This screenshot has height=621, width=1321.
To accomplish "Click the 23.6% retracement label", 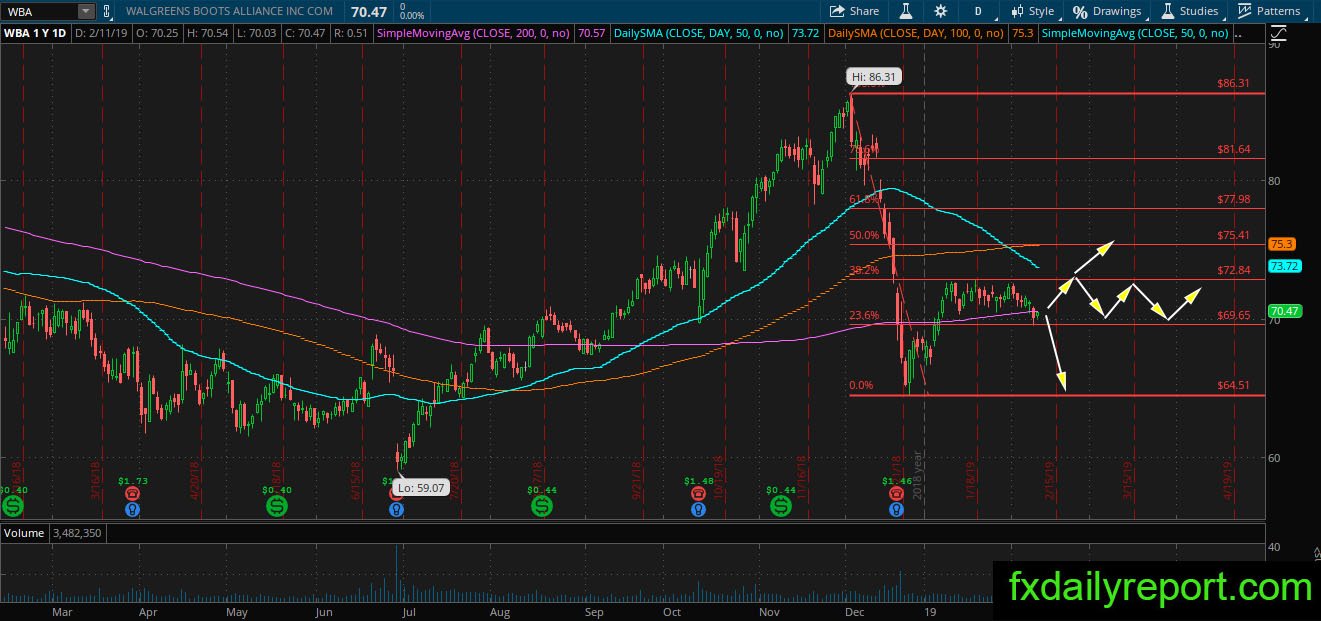I will pyautogui.click(x=864, y=315).
